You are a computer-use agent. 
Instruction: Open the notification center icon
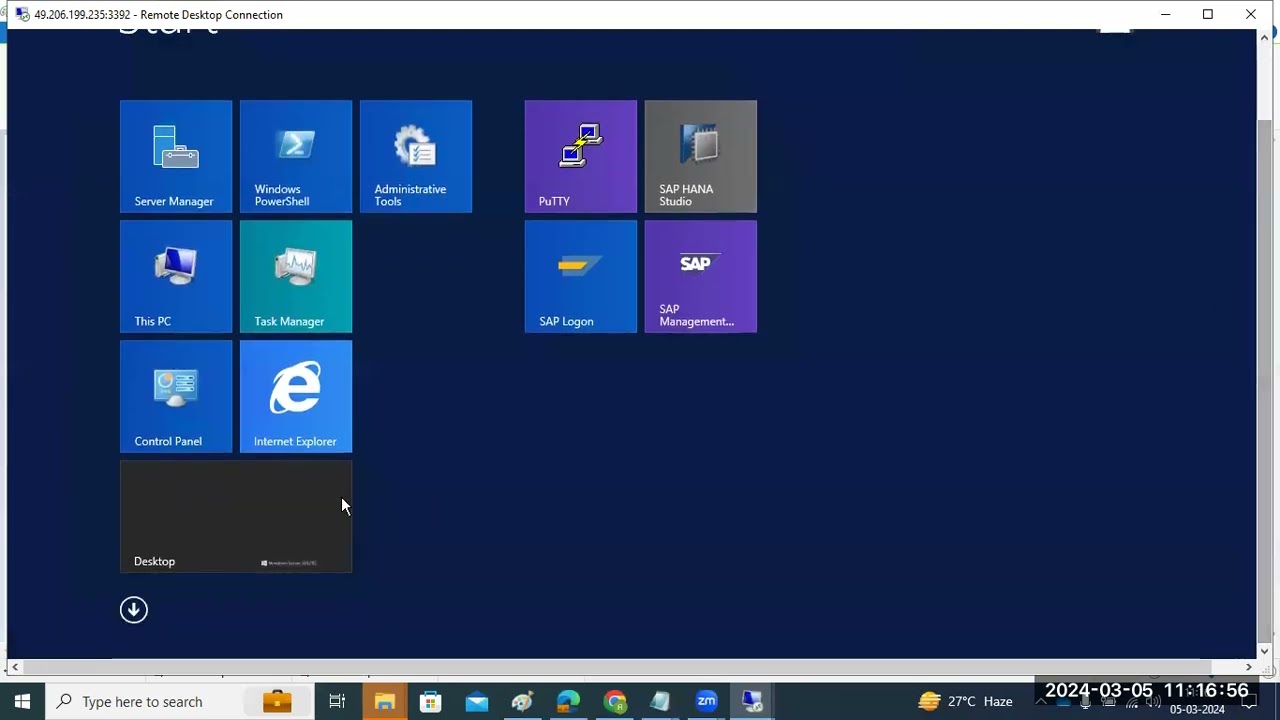click(x=1249, y=702)
